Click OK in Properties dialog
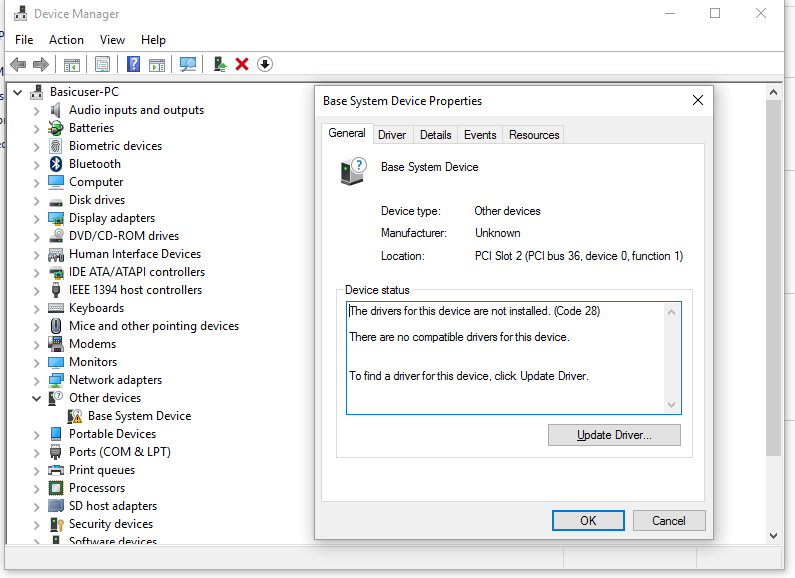Image resolution: width=795 pixels, height=578 pixels. coord(588,520)
